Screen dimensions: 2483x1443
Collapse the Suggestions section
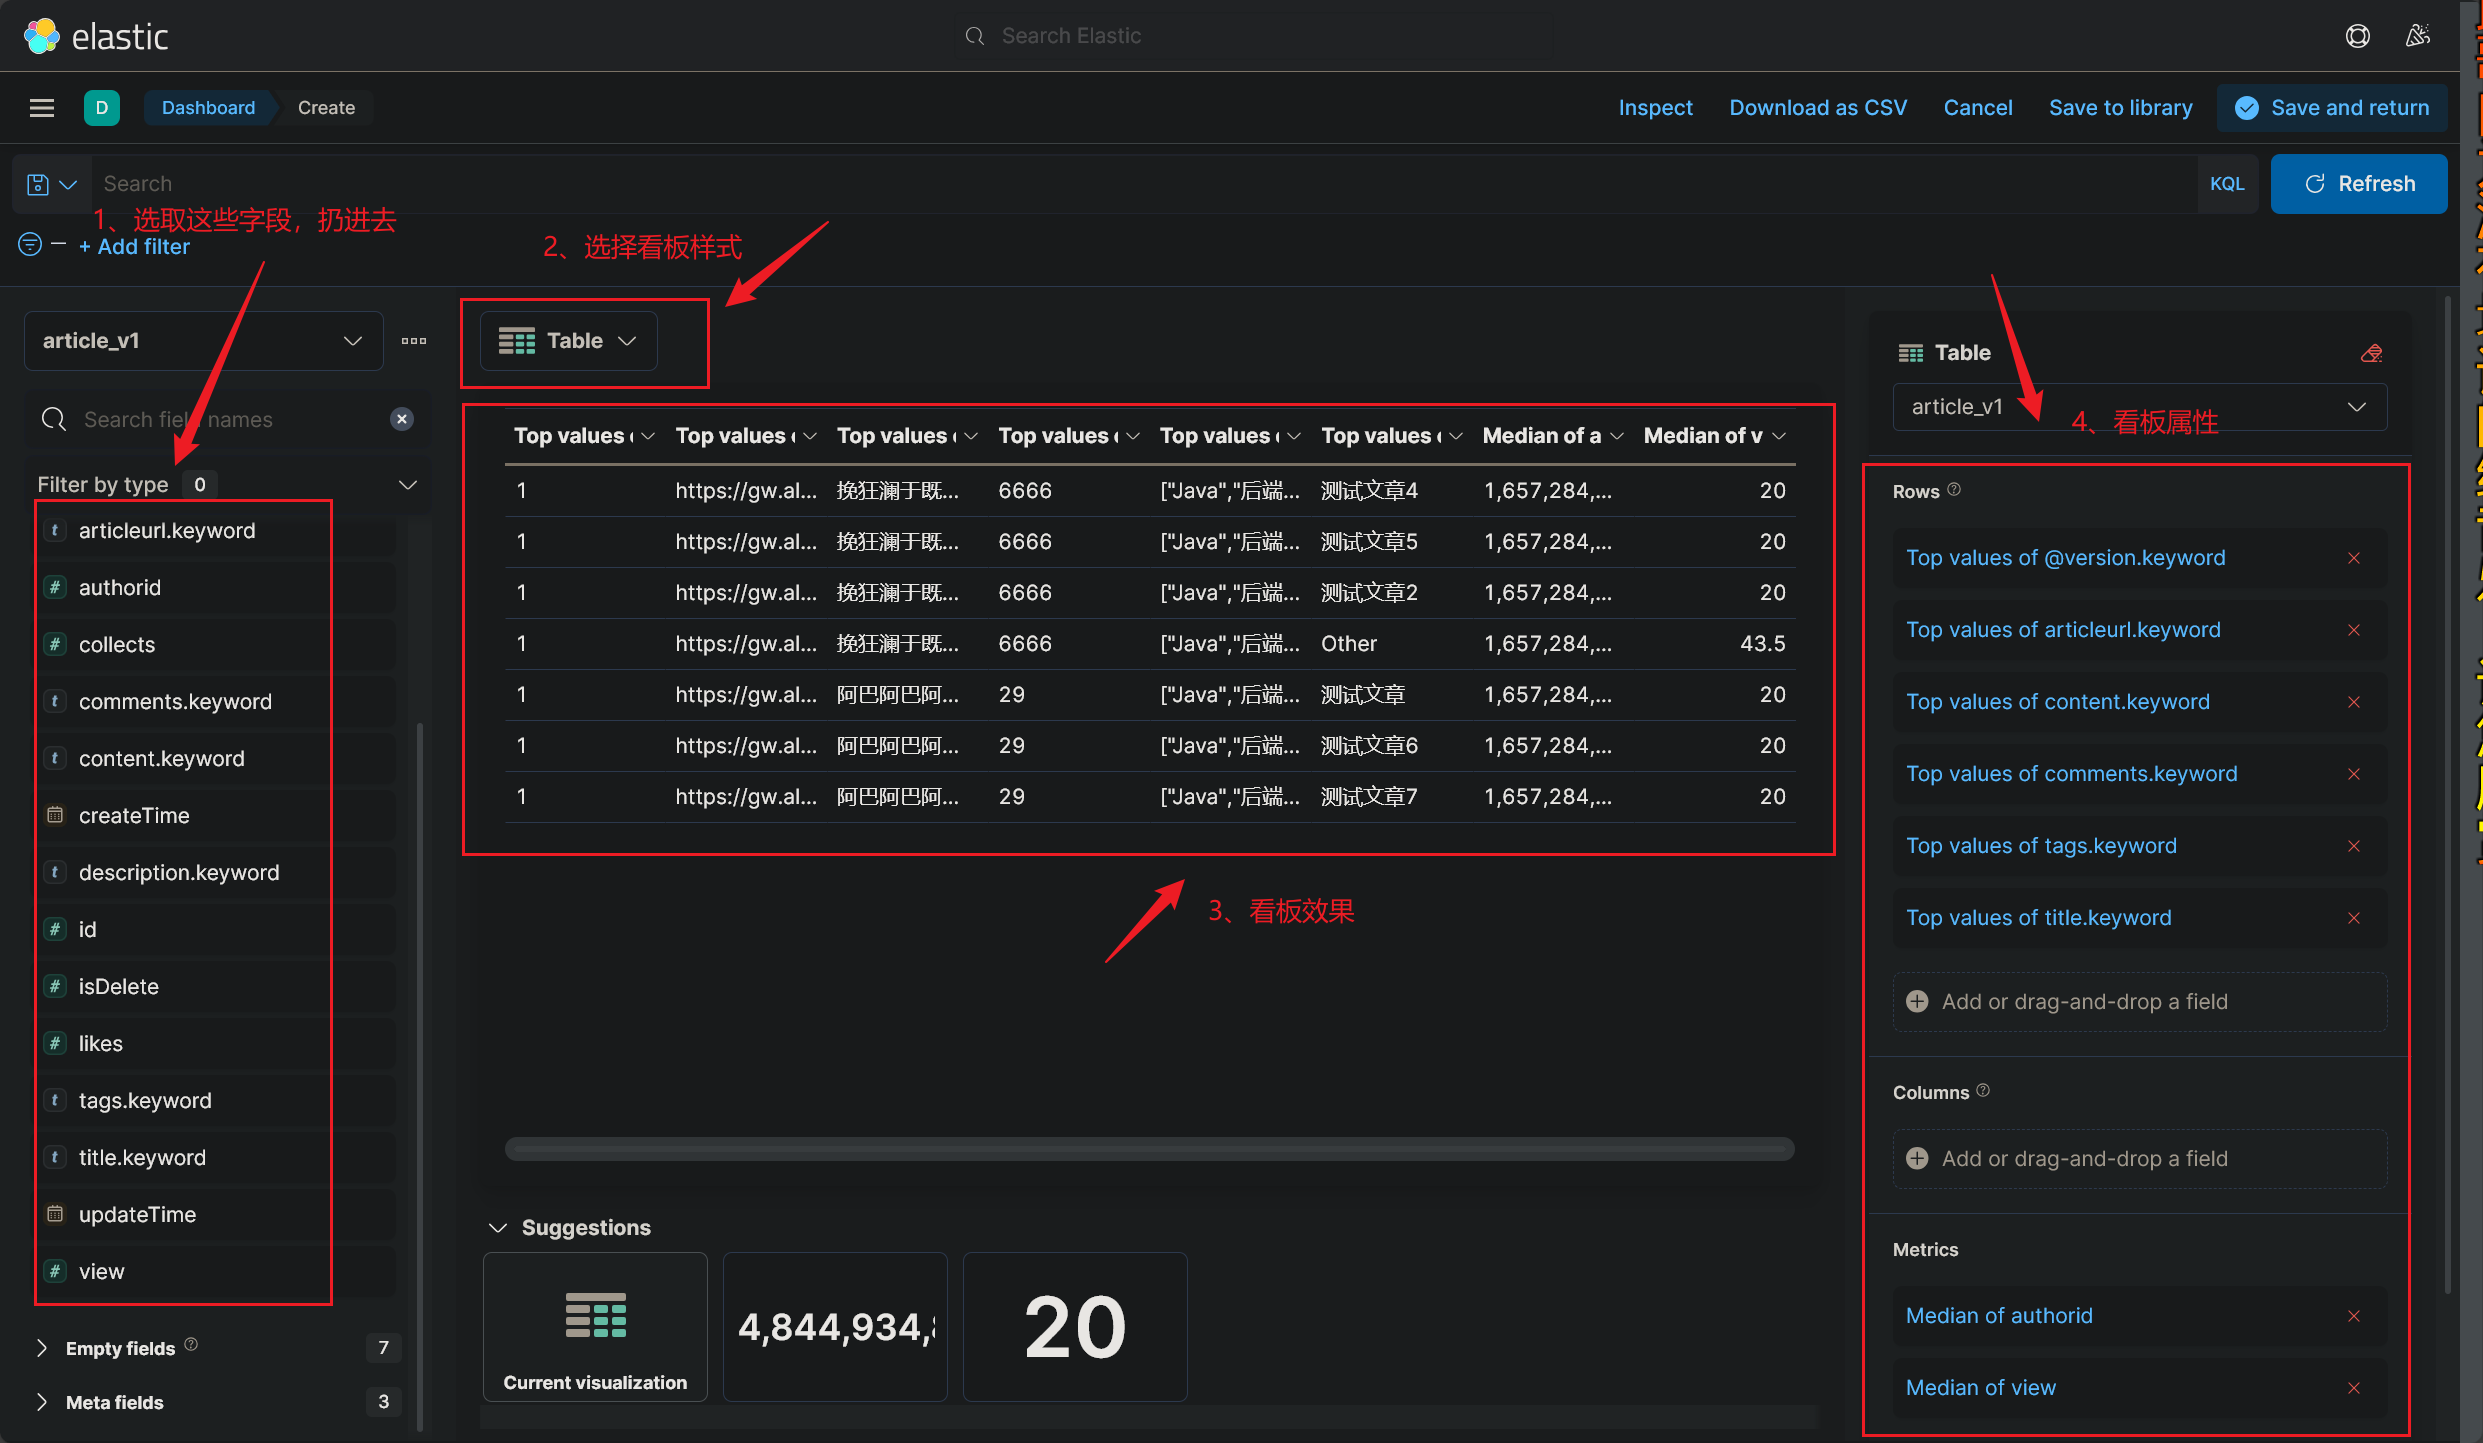497,1228
